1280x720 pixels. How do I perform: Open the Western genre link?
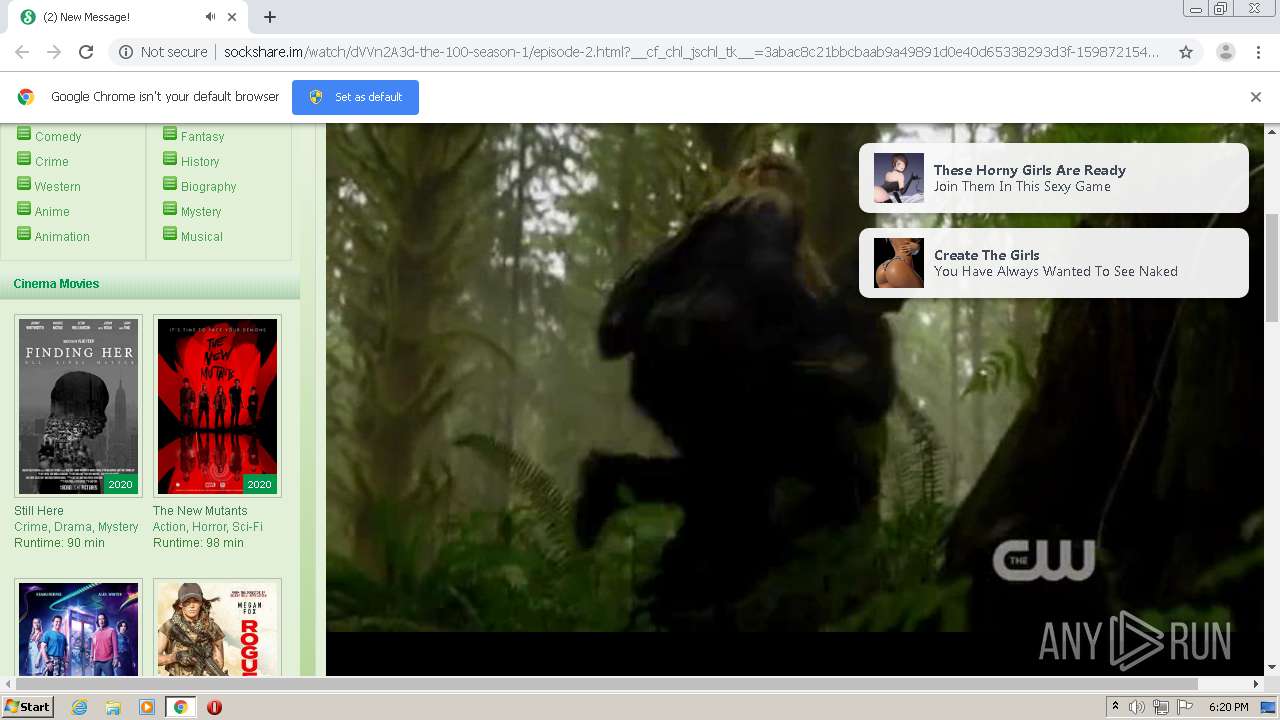coord(58,187)
